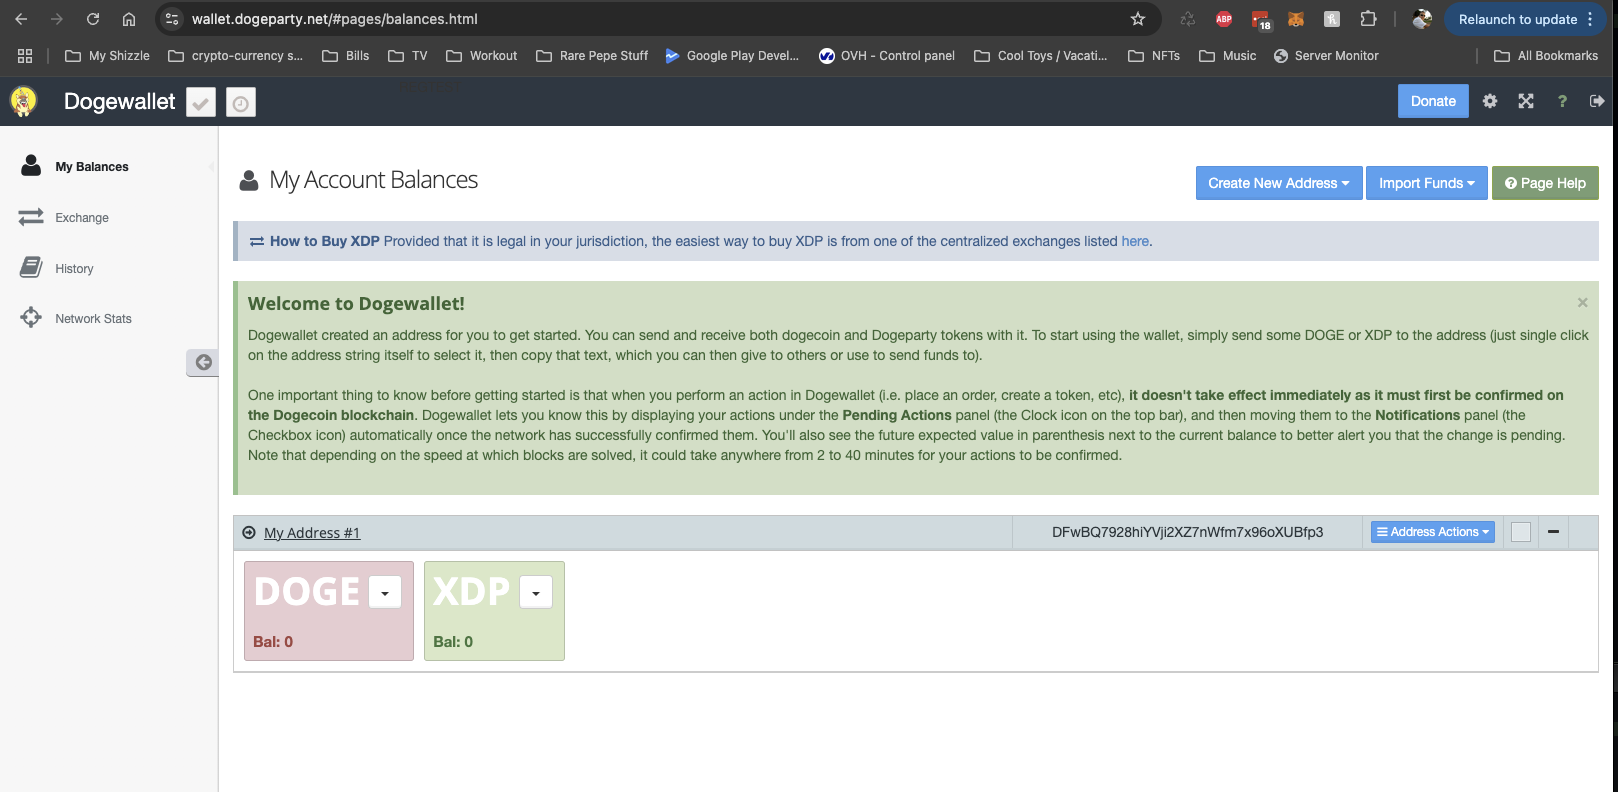1618x792 pixels.
Task: Open Rare Pepe Stuff bookmarks folder
Action: point(592,56)
